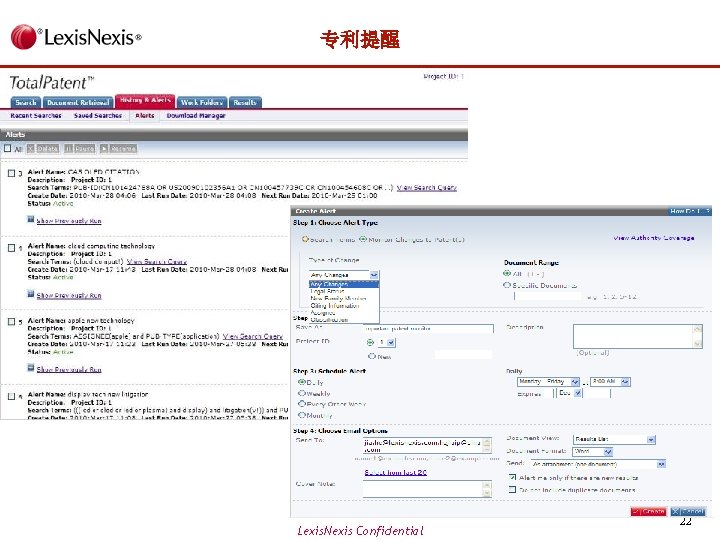This screenshot has height=540, width=720.
Task: Click Show Previously Run under apple alert
Action: [69, 369]
